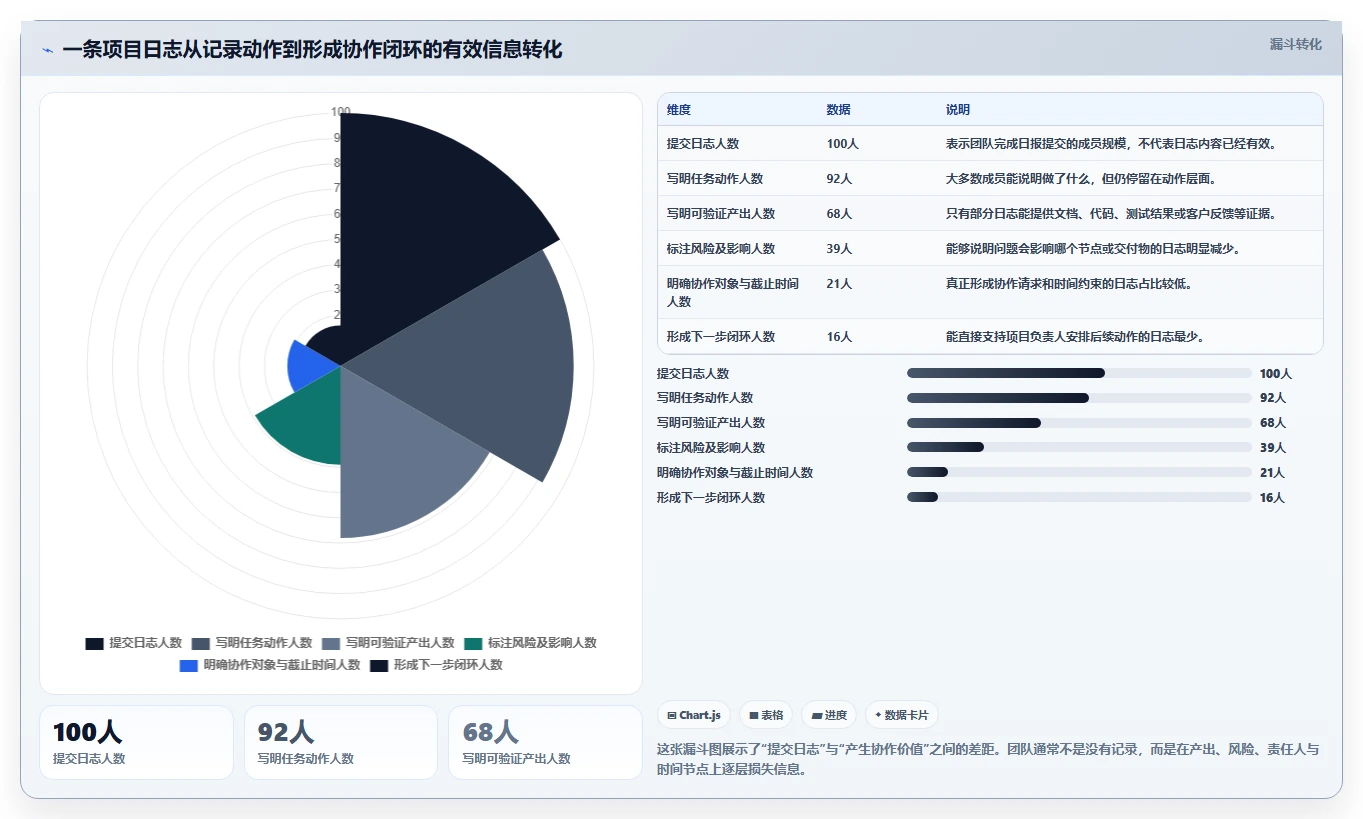
Task: Click description 真正形成协作请求和时间约束的日志占比较低
Action: [1069, 284]
